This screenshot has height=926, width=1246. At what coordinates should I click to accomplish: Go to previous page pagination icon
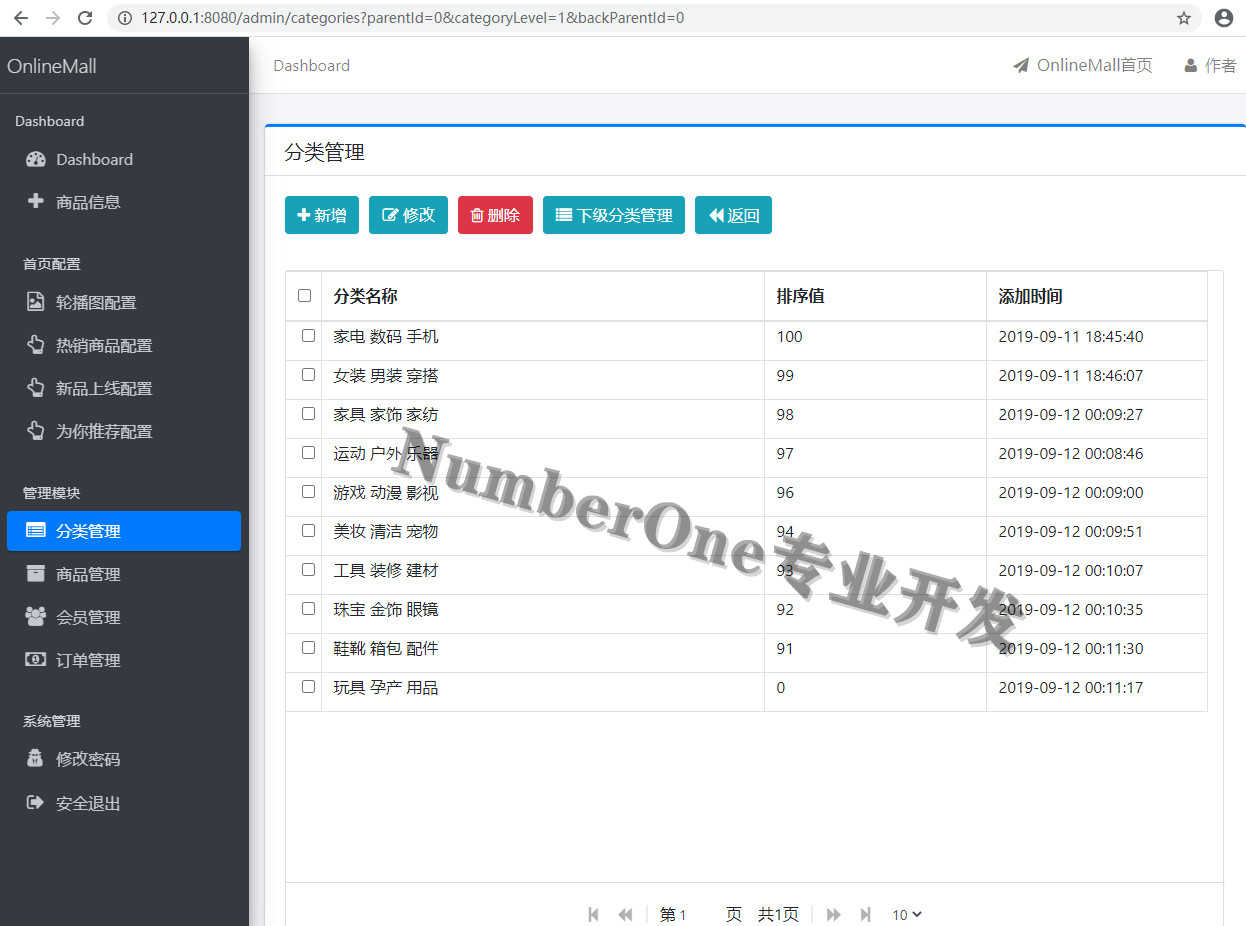[626, 914]
